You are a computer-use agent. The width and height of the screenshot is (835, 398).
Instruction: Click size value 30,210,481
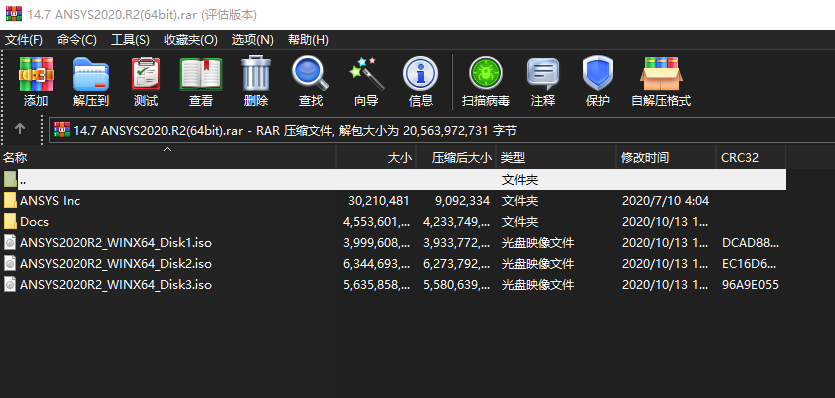coord(379,201)
